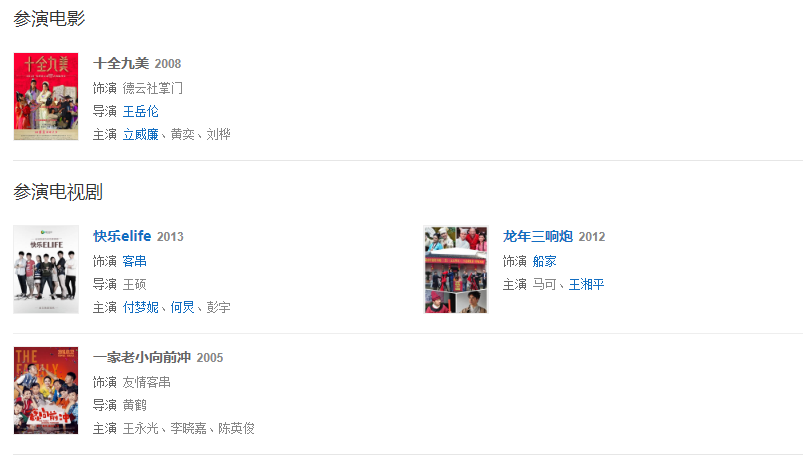This screenshot has width=811, height=460.
Task: Click the 船家 role link
Action: (545, 261)
